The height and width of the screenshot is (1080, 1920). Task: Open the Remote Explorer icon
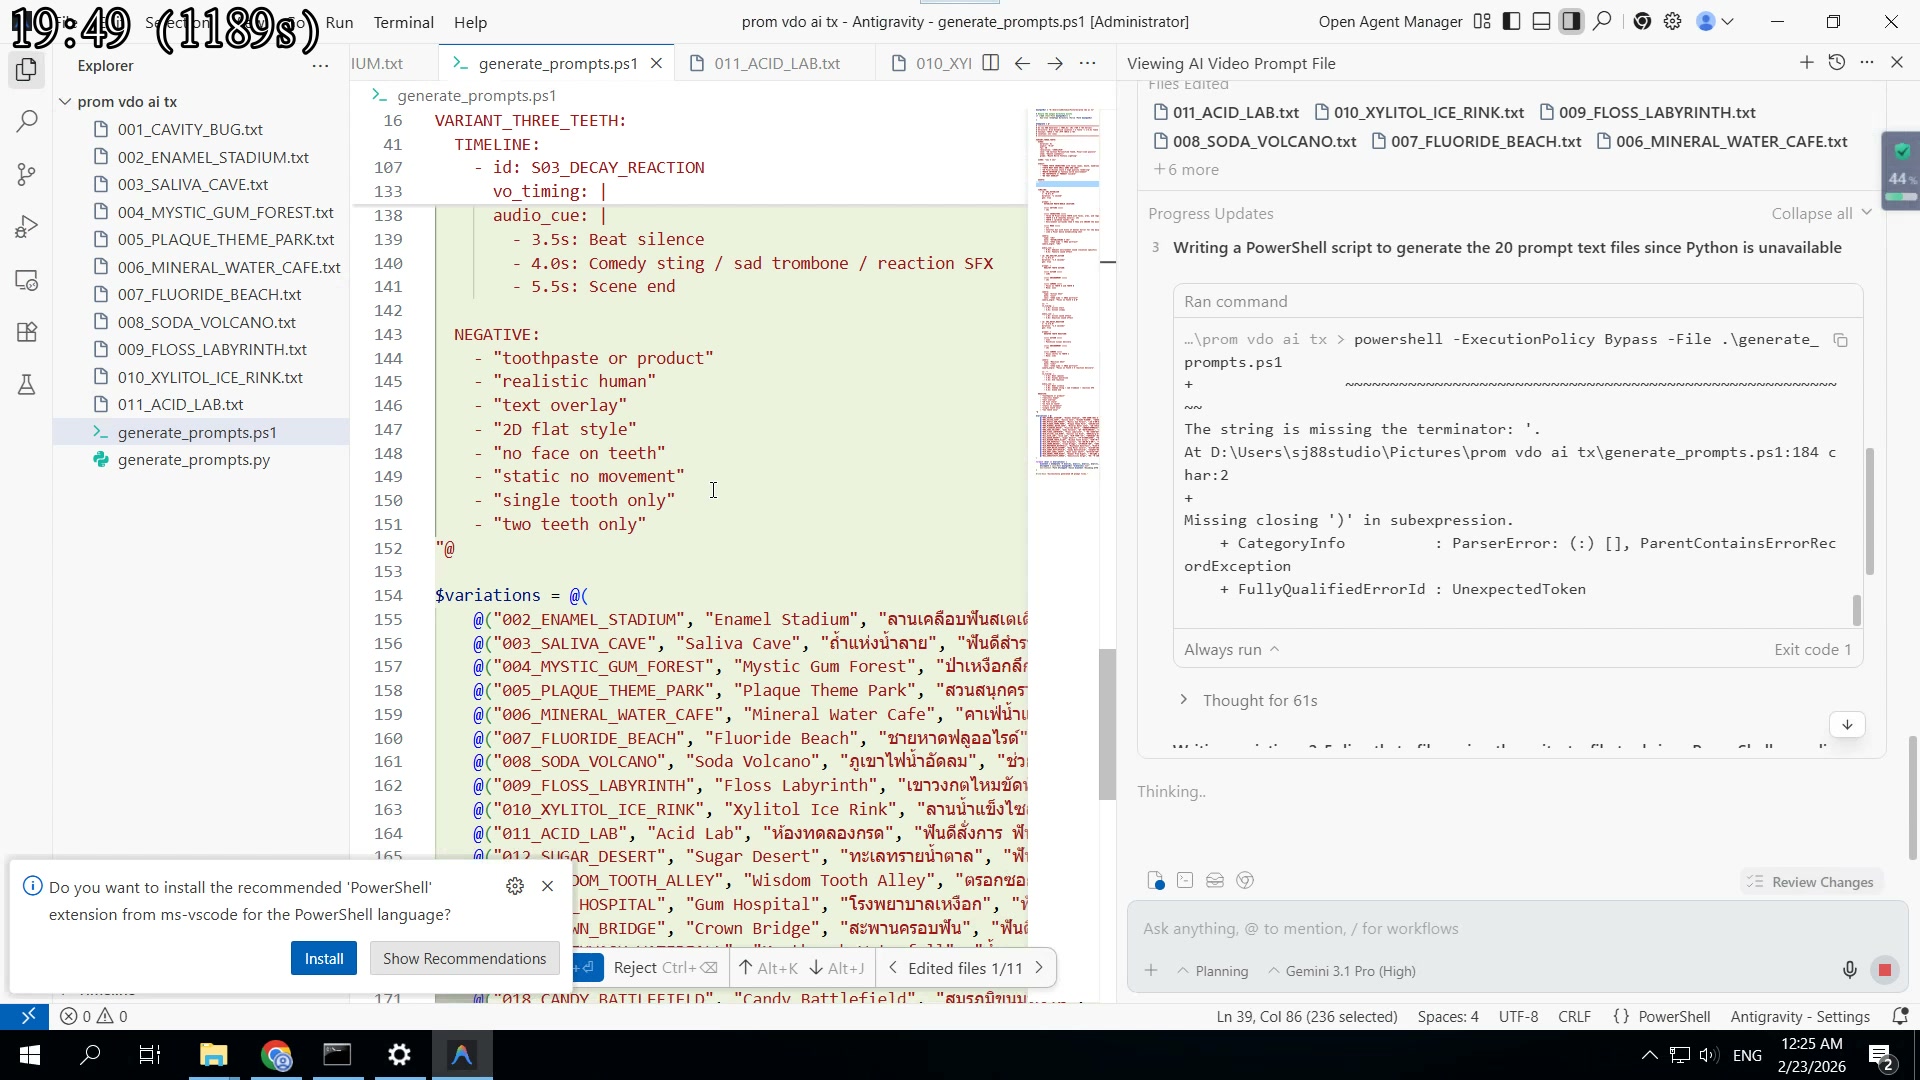coord(27,280)
